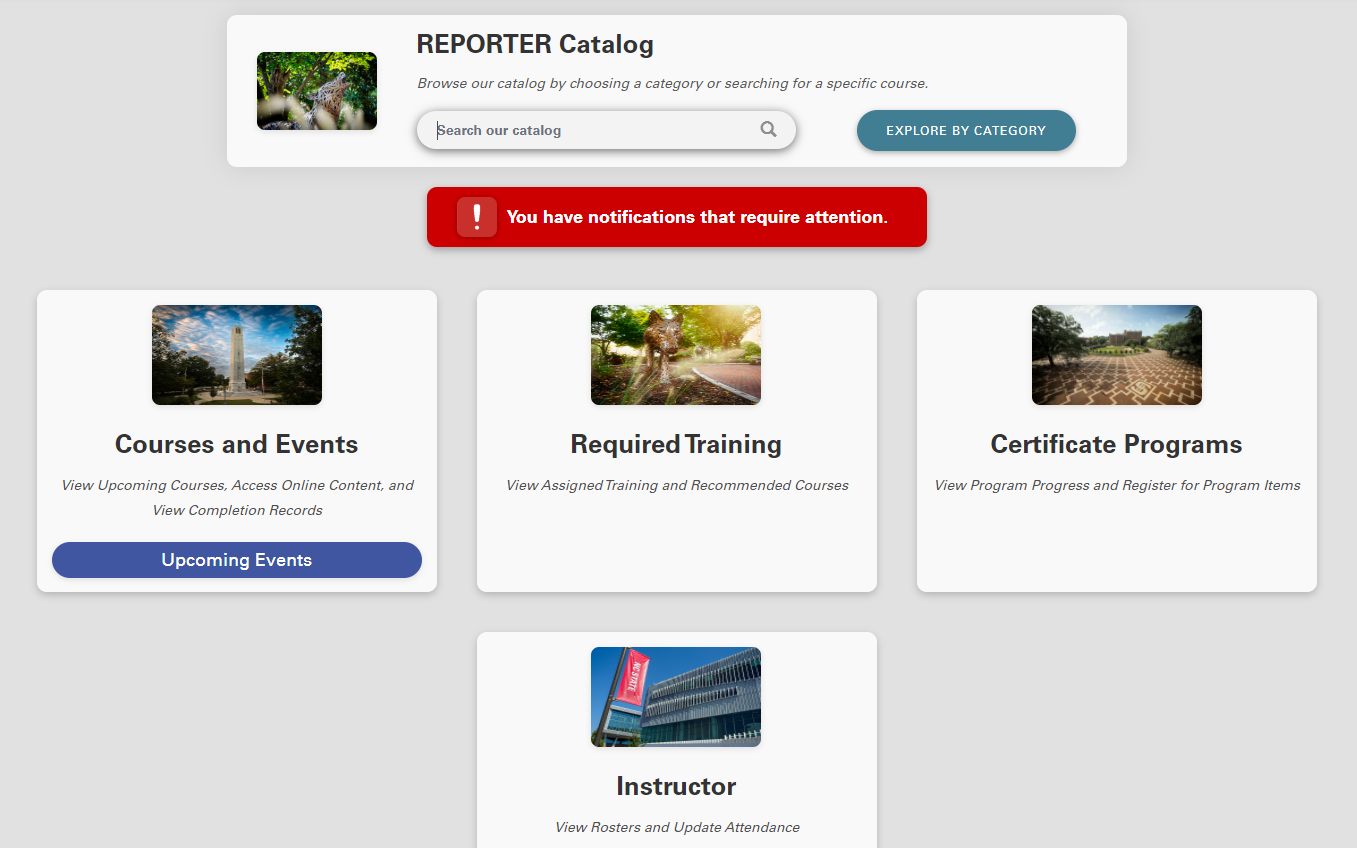Open the notifications requiring attention banner

(x=677, y=217)
